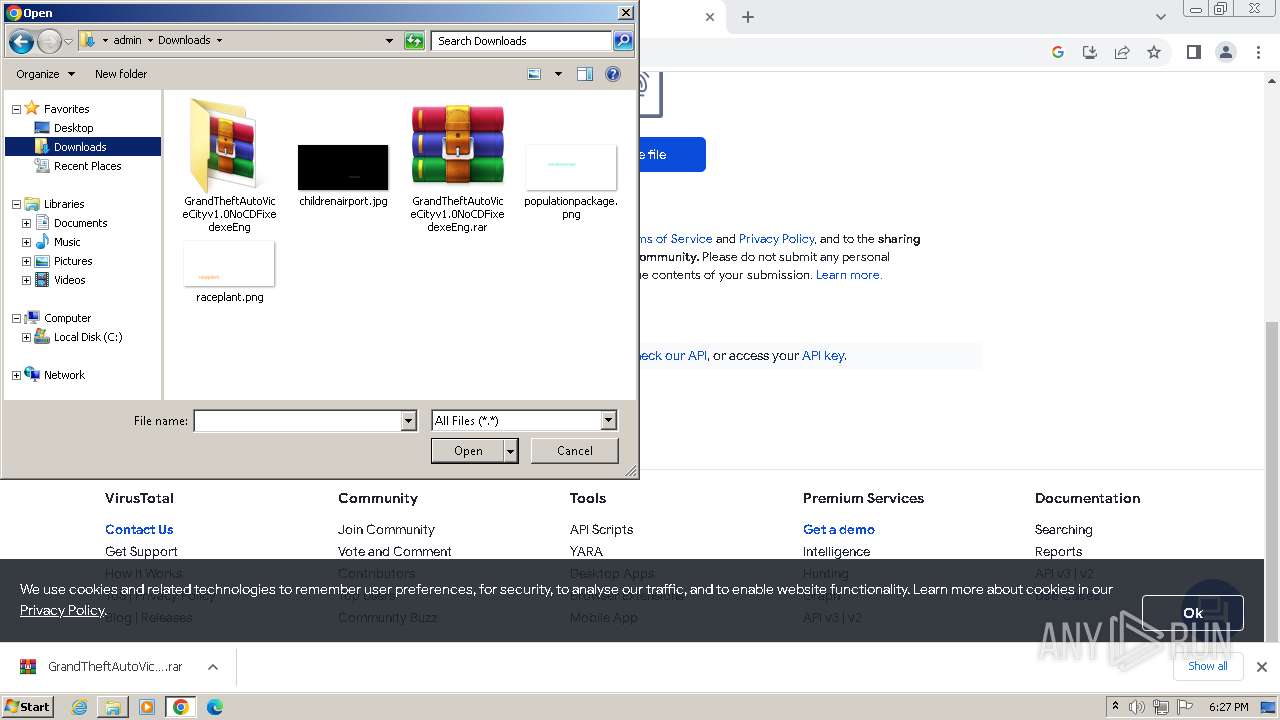Toggle Chrome side panel icon

click(1194, 52)
